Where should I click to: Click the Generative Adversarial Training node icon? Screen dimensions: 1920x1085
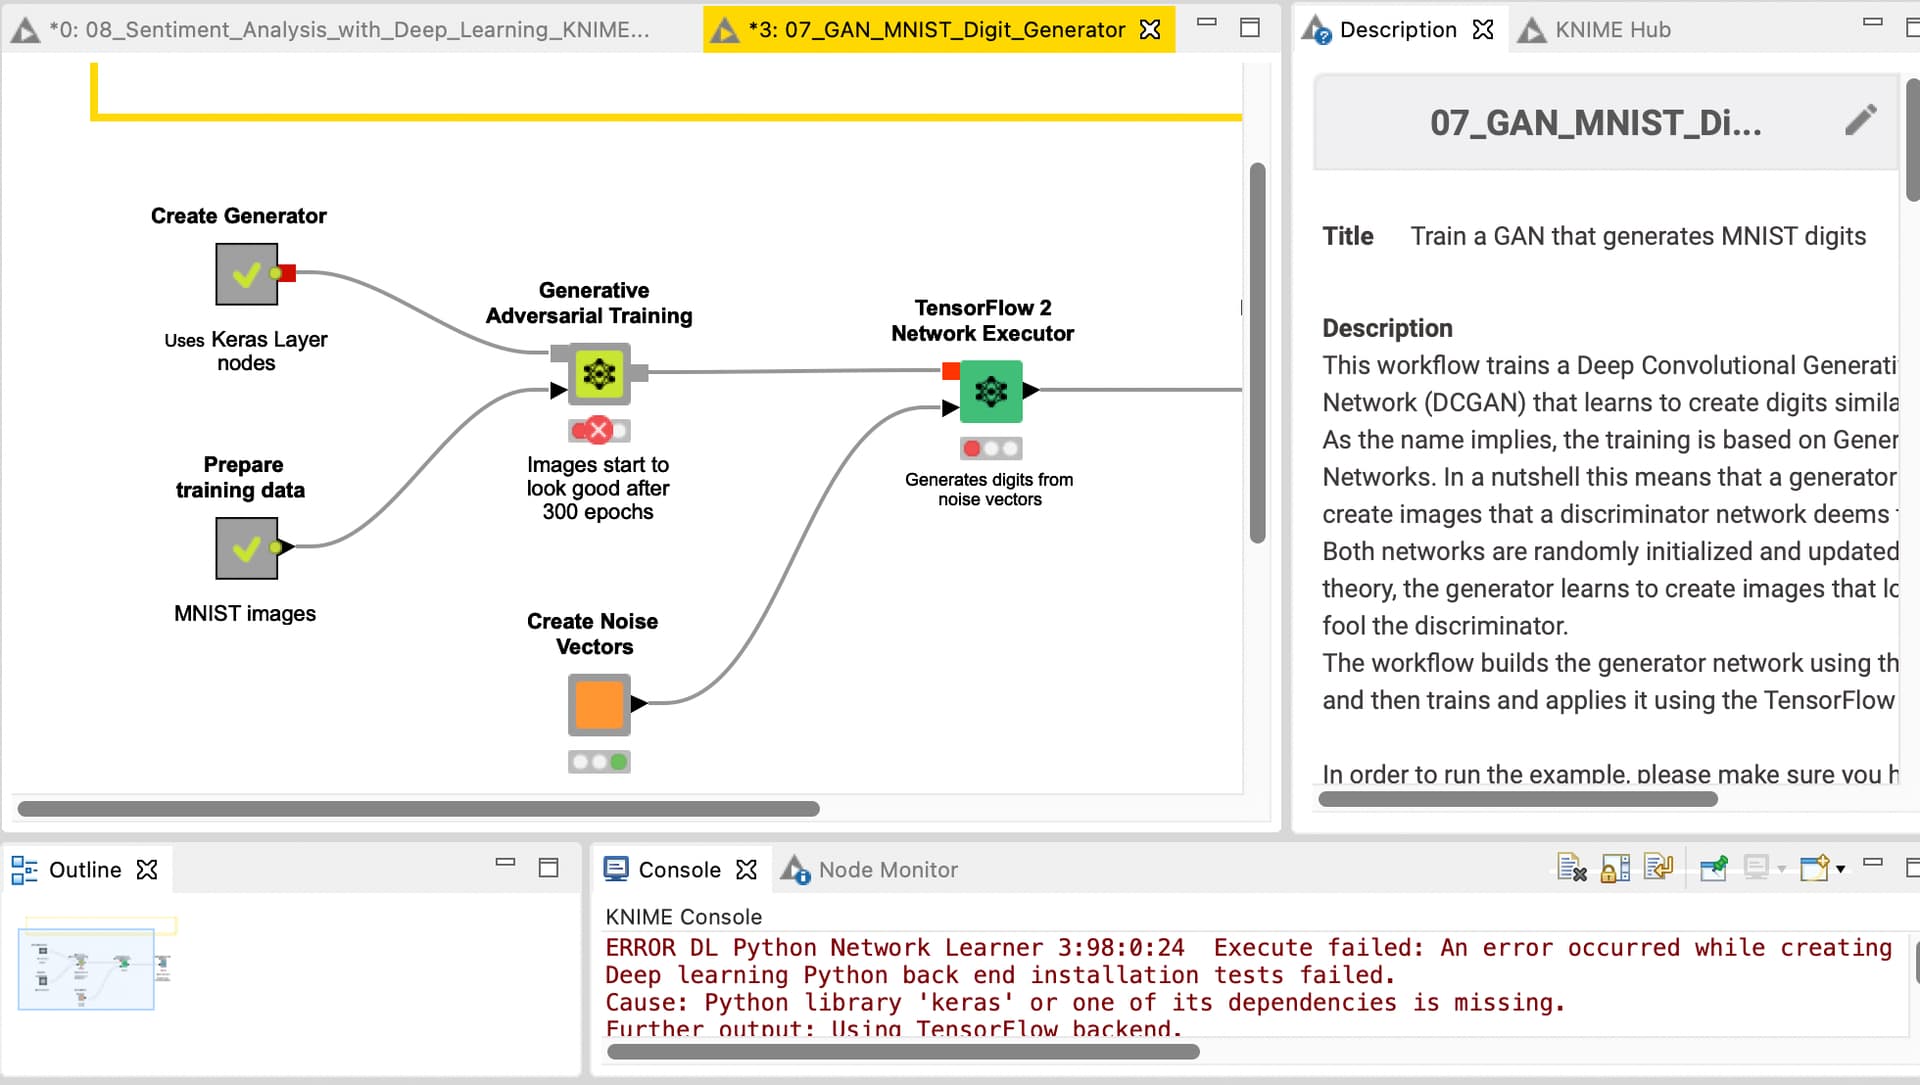click(599, 374)
